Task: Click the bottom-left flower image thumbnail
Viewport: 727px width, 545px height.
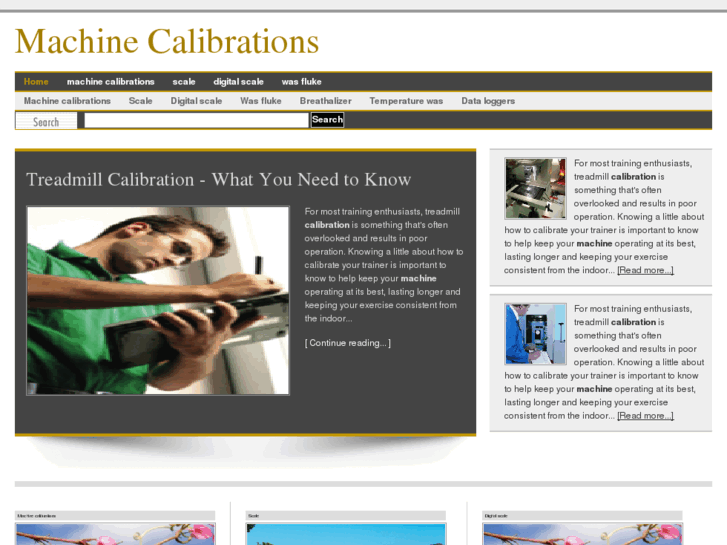Action: click(115, 534)
